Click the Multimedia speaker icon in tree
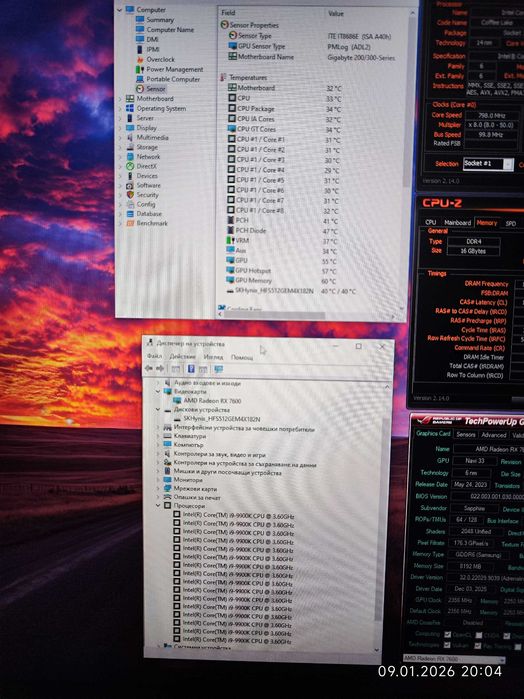The image size is (524, 699). 130,137
